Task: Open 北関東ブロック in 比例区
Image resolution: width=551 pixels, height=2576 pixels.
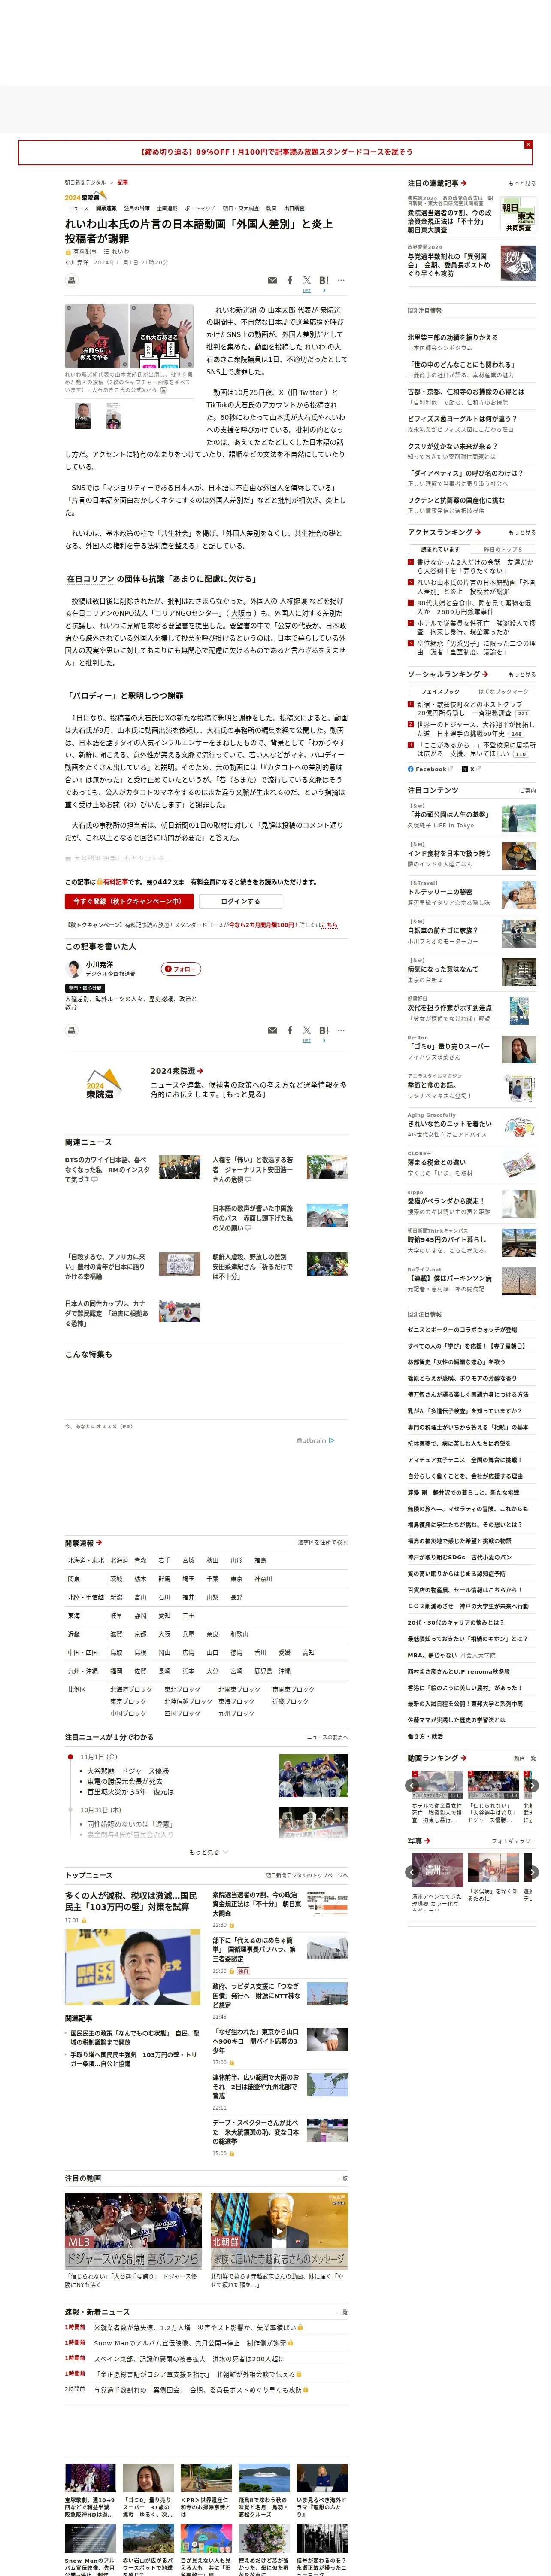Action: pyautogui.click(x=239, y=1690)
